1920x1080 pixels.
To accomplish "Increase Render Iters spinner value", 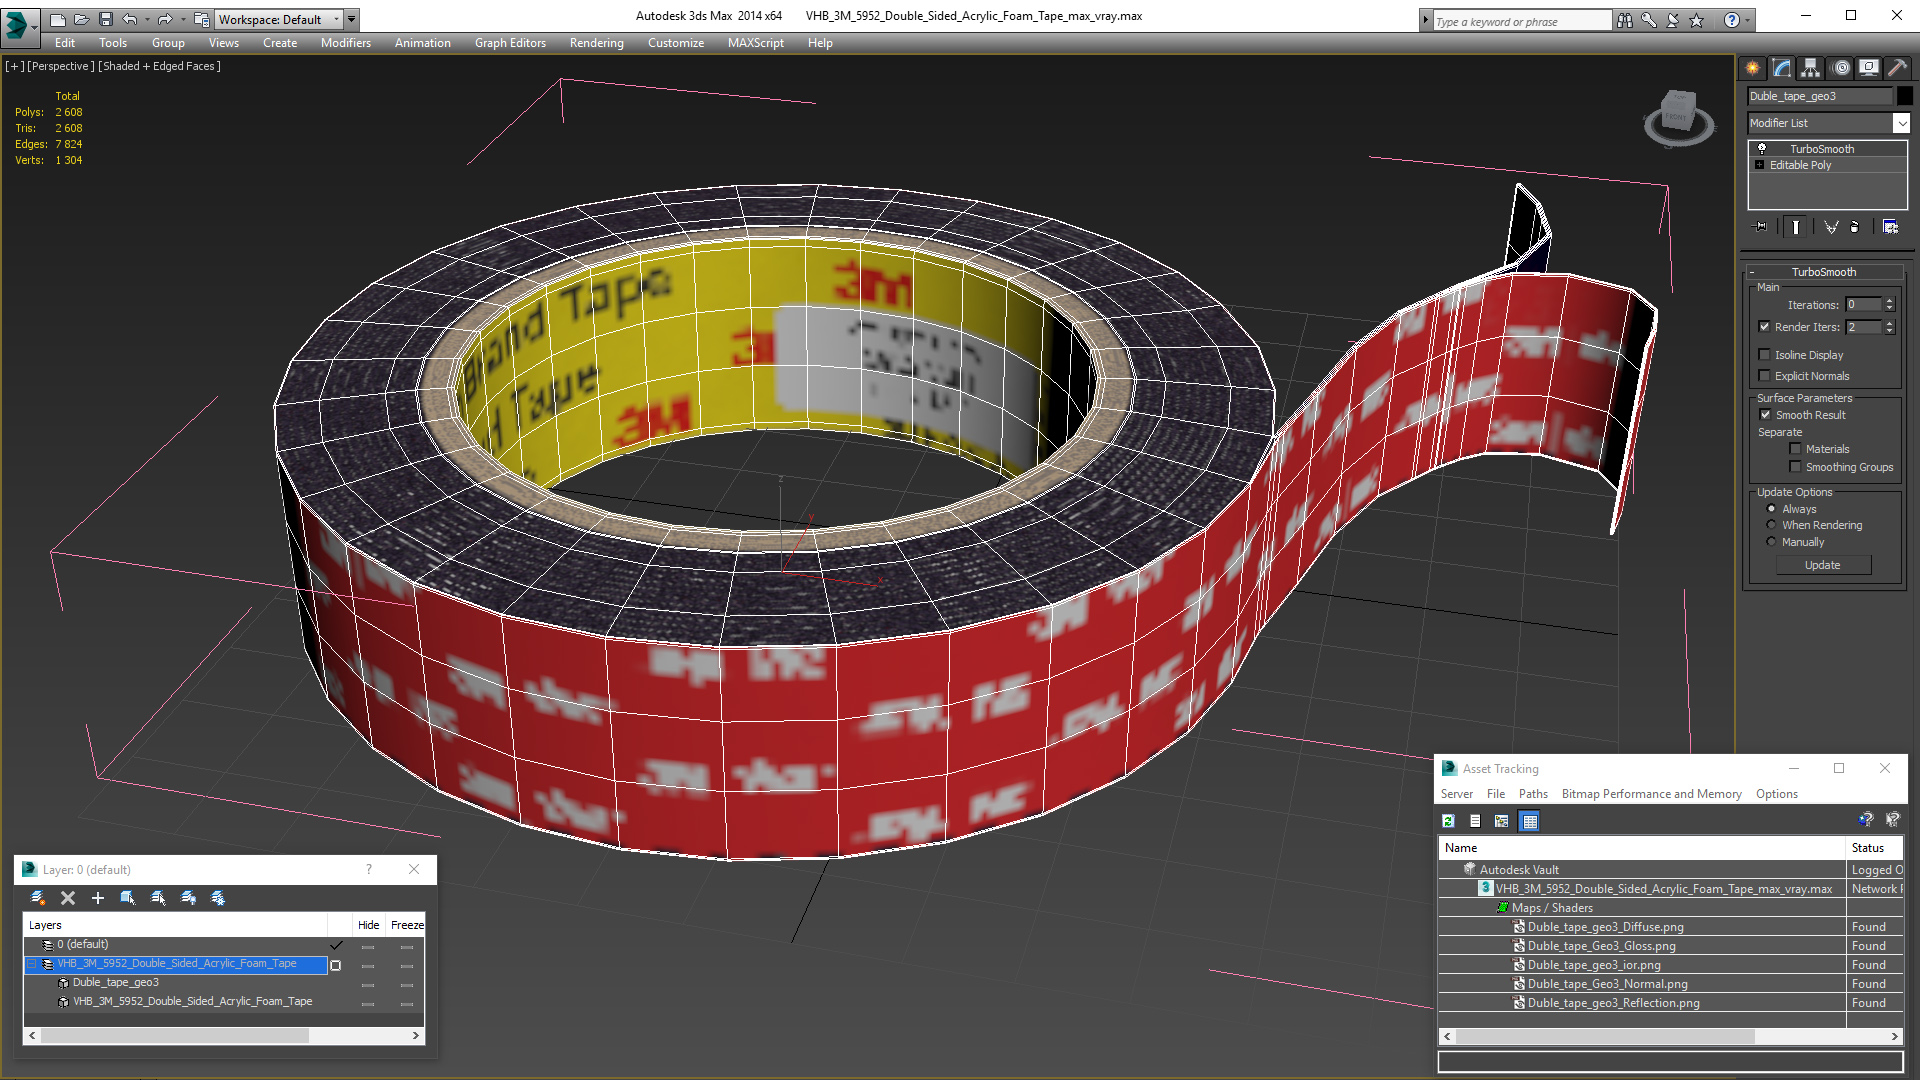I will tap(1890, 324).
